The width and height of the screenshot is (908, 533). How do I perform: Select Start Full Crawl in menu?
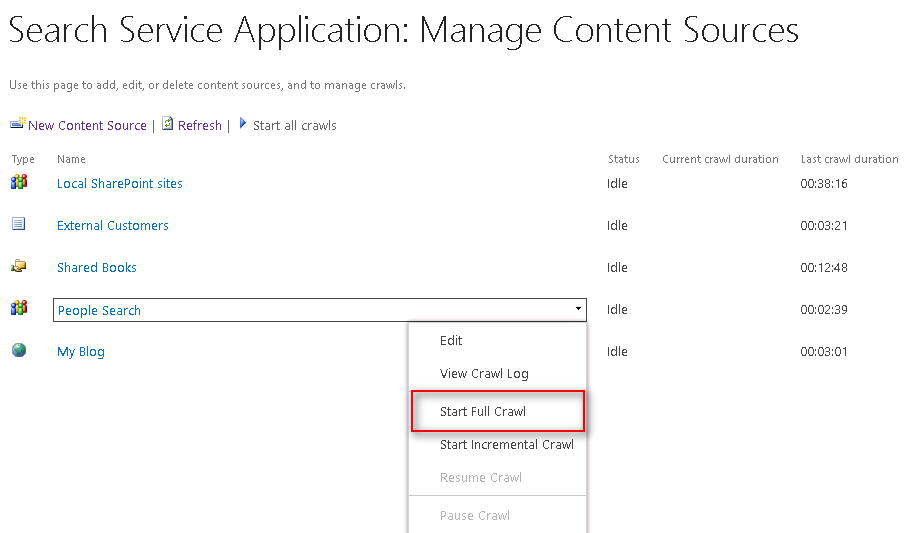pyautogui.click(x=483, y=412)
